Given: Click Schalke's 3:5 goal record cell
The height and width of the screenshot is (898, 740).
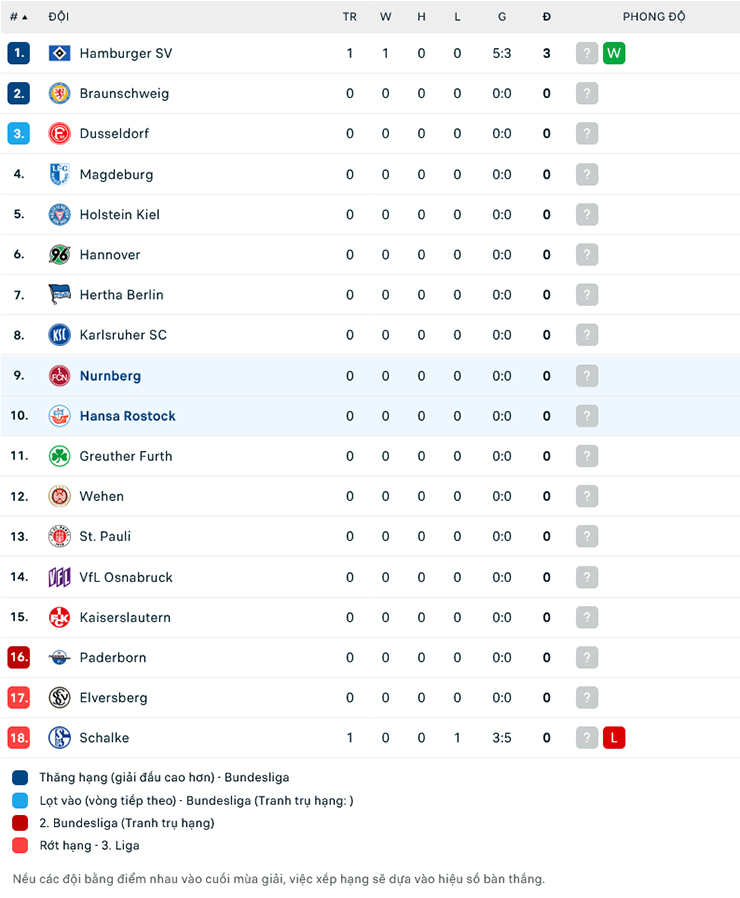Looking at the screenshot, I should tap(501, 738).
